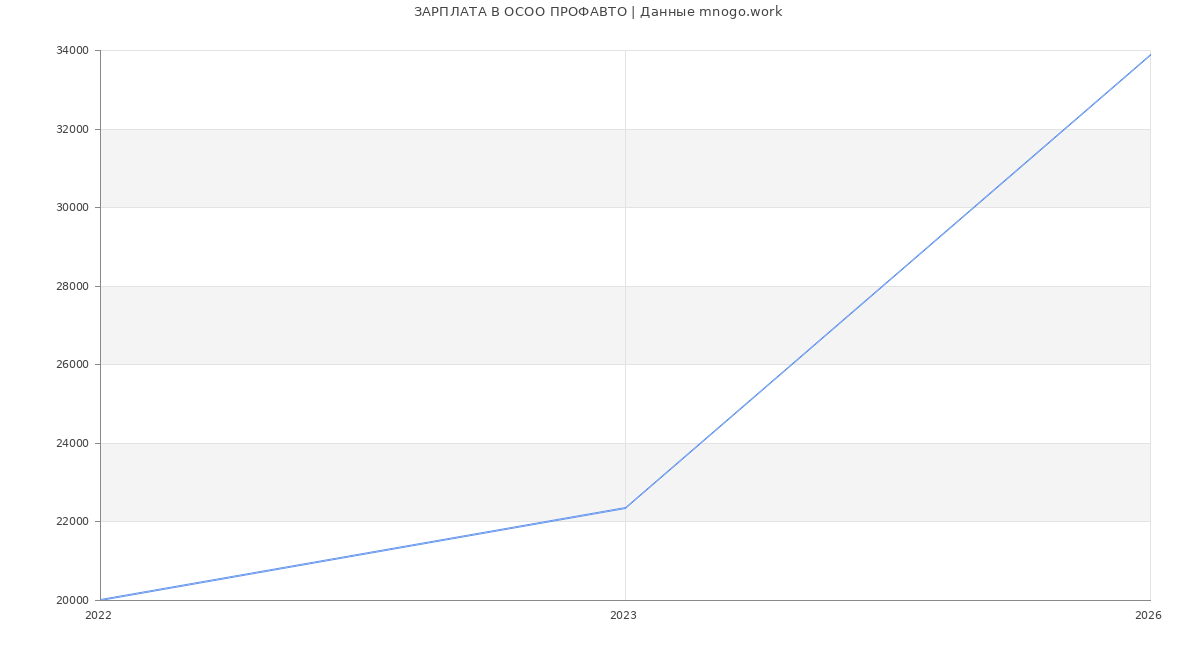Click the line's end point at 2026
This screenshot has width=1200, height=650.
[x=1150, y=54]
